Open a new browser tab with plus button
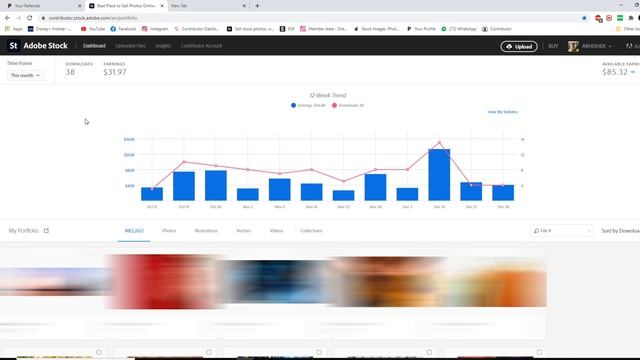The width and height of the screenshot is (640, 360). point(257,6)
